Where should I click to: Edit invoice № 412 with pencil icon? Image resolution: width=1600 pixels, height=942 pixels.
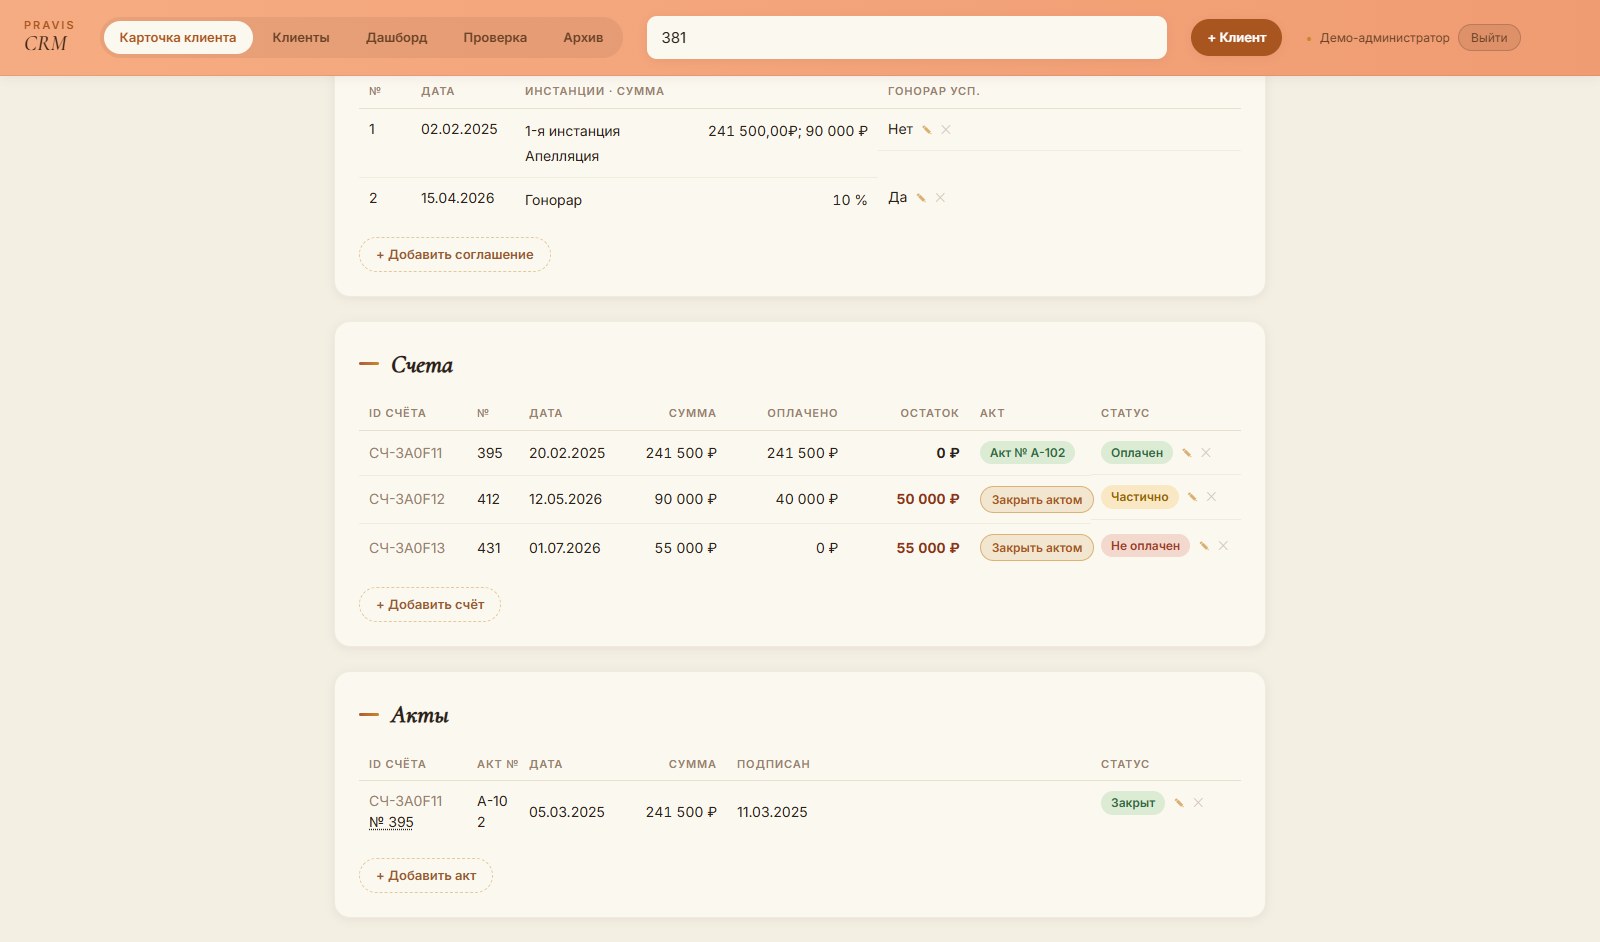pos(1192,497)
